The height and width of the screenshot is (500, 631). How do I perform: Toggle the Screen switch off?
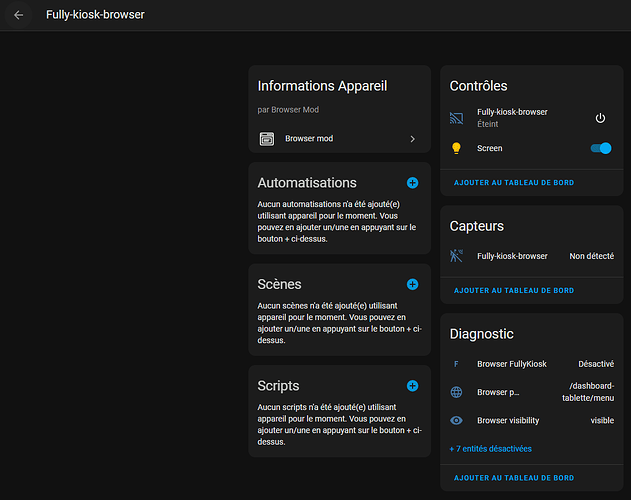click(x=600, y=148)
